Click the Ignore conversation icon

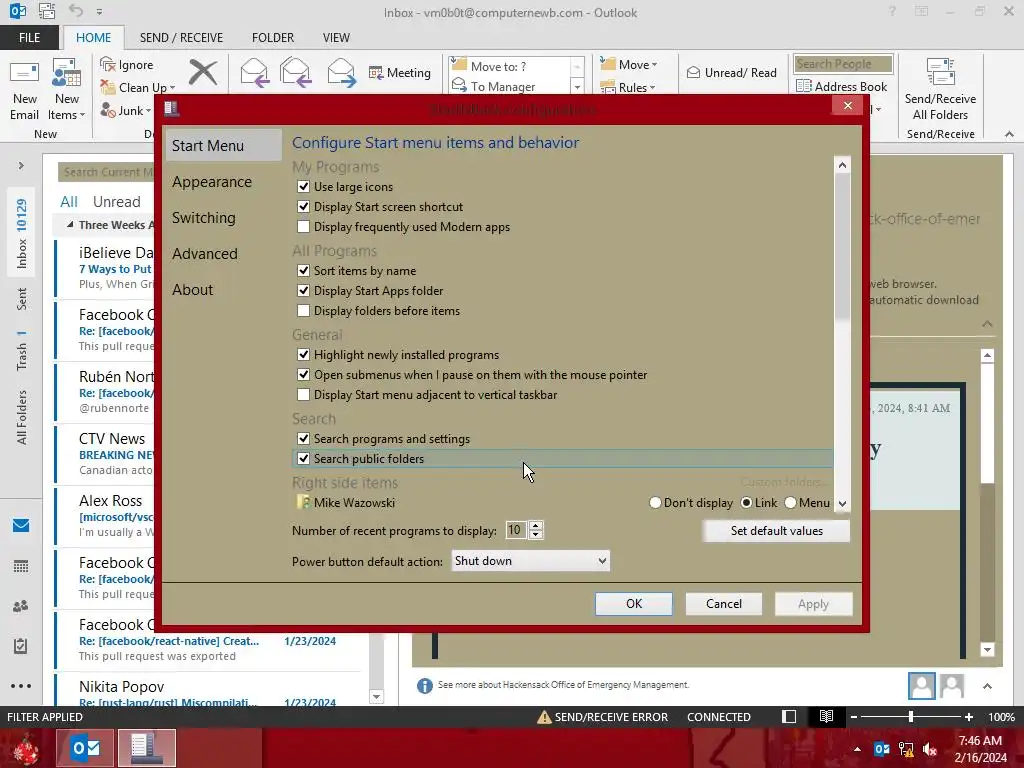108,64
